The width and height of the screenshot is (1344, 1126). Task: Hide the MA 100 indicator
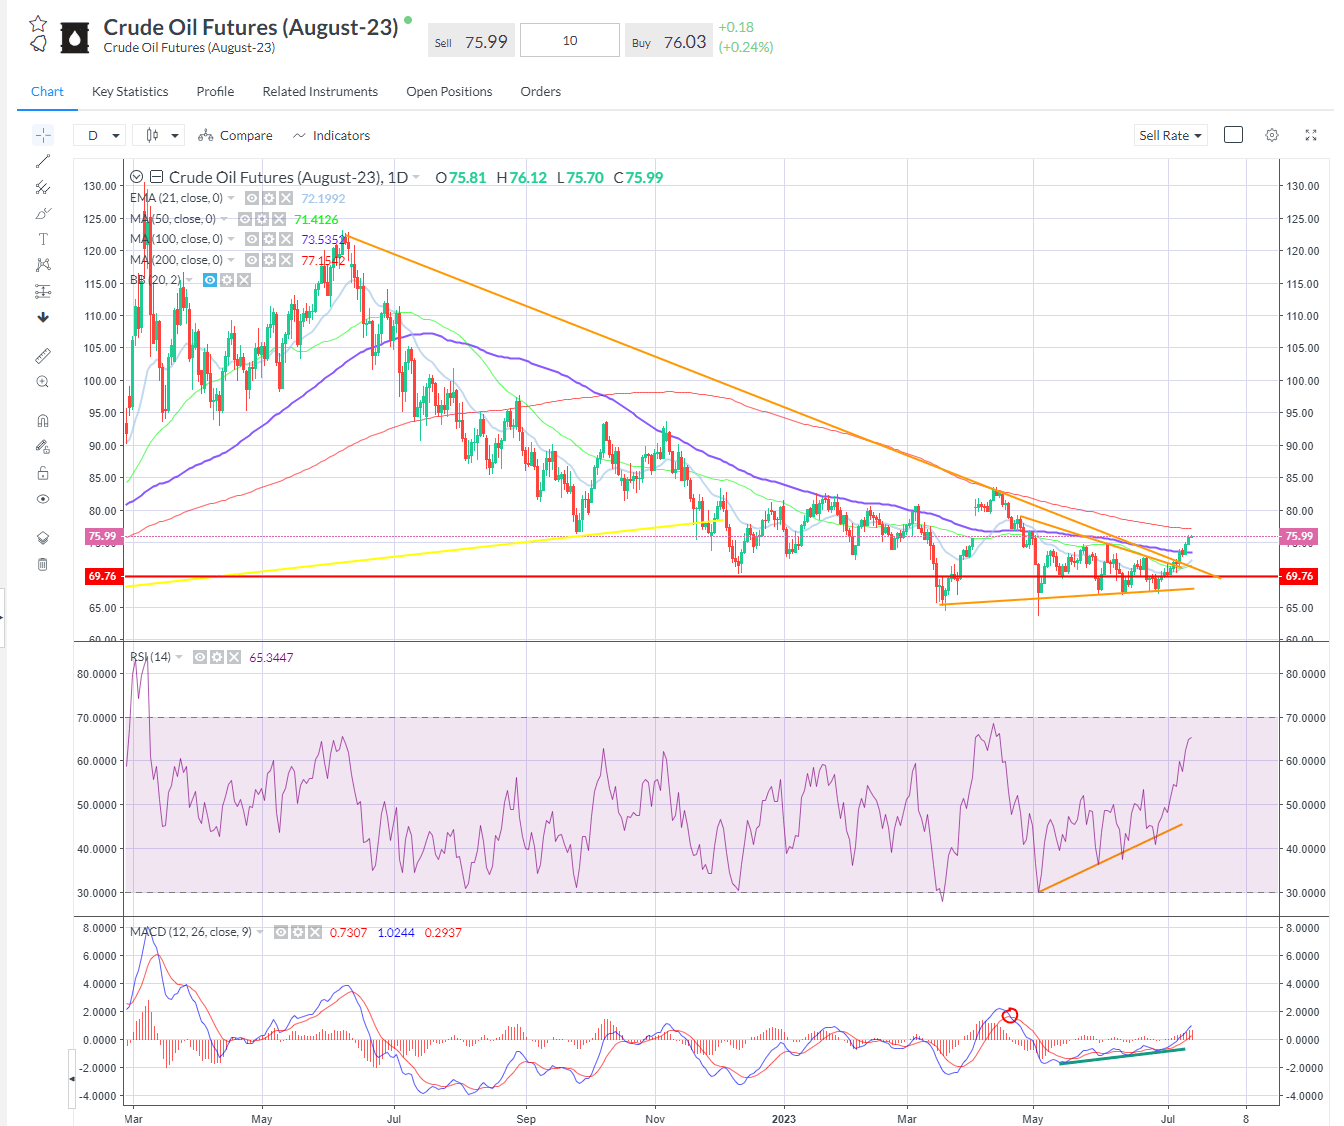(252, 239)
